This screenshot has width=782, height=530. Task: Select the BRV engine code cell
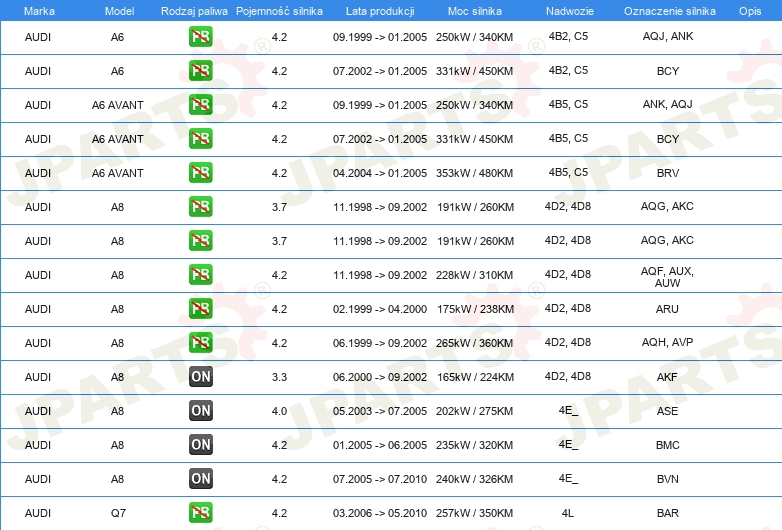point(668,173)
